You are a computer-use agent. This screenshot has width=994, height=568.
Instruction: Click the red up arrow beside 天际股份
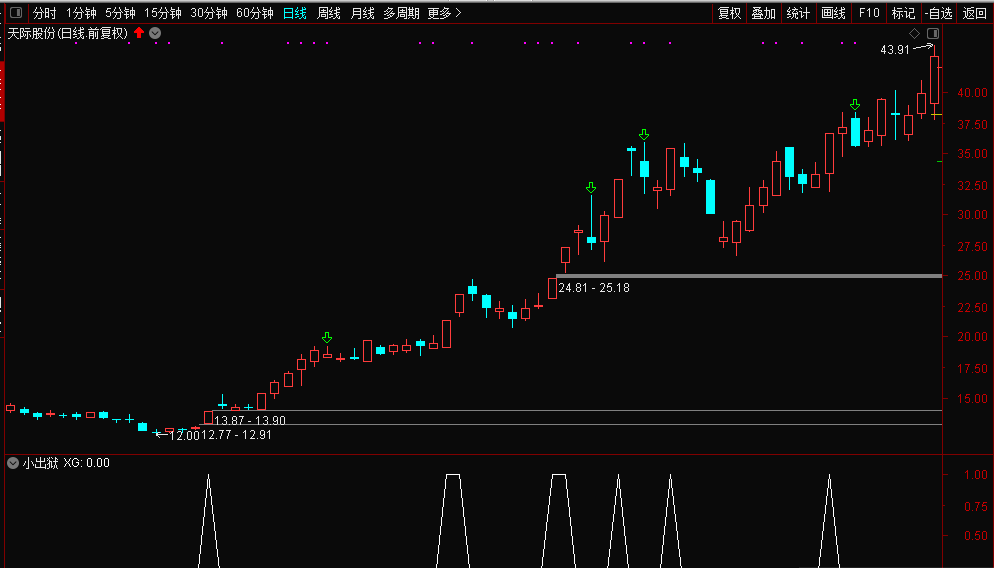tap(139, 32)
